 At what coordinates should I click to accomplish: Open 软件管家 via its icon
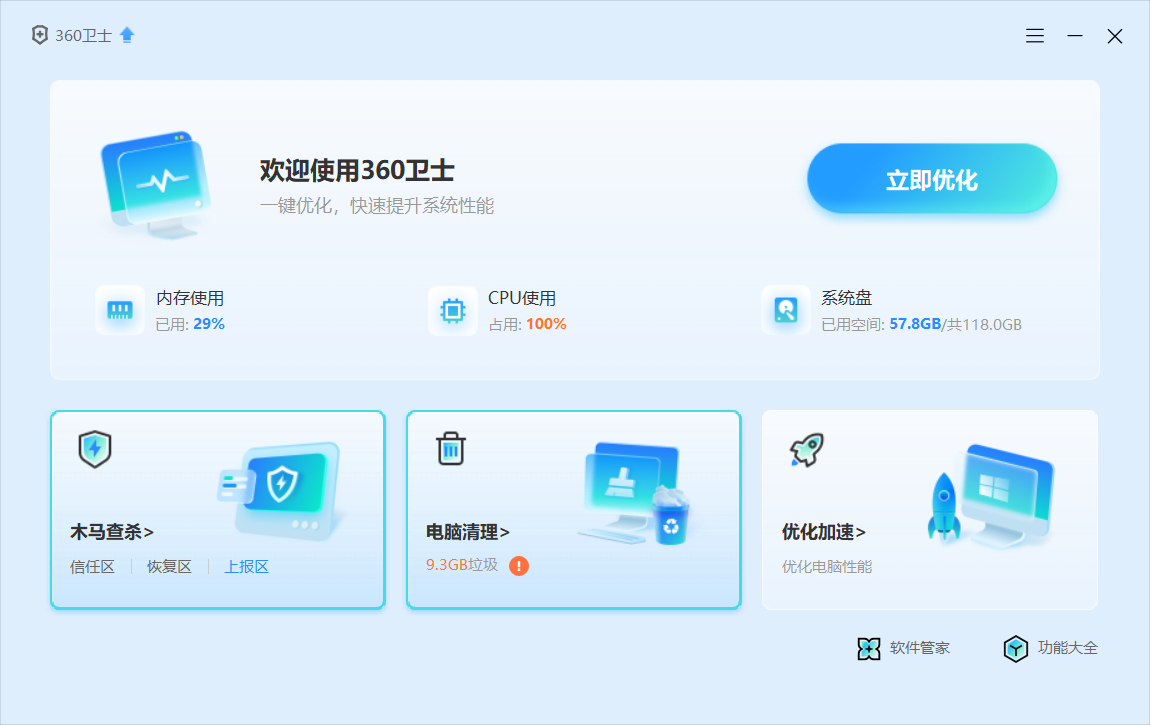point(870,648)
